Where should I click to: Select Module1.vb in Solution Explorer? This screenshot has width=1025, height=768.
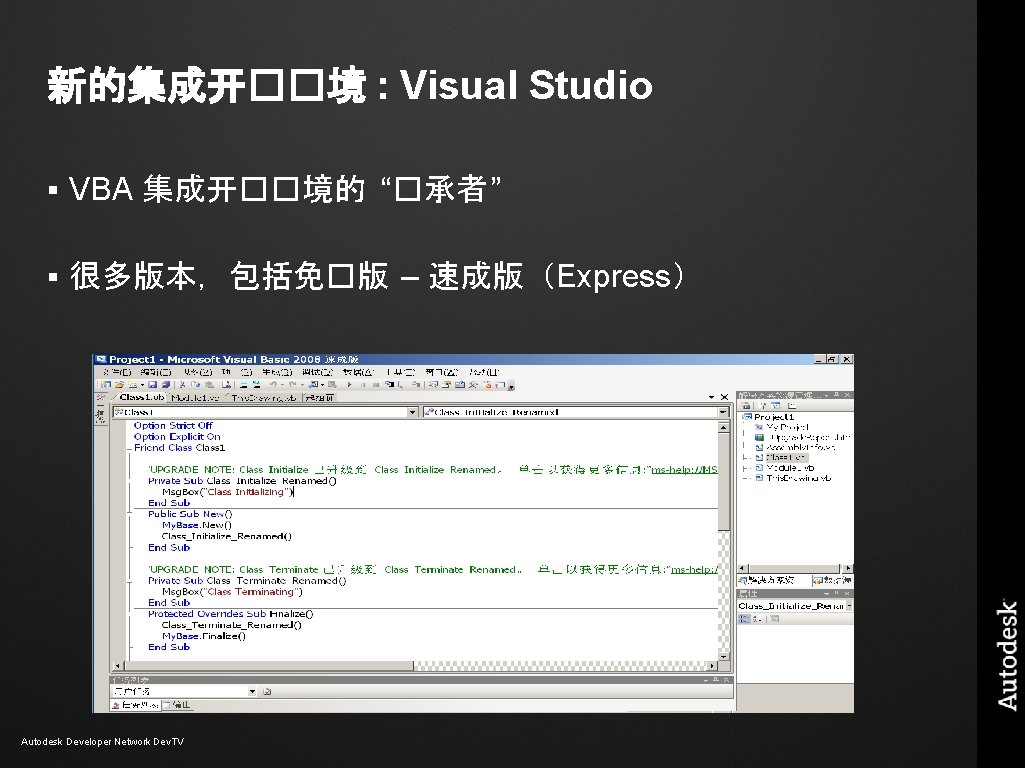[790, 468]
